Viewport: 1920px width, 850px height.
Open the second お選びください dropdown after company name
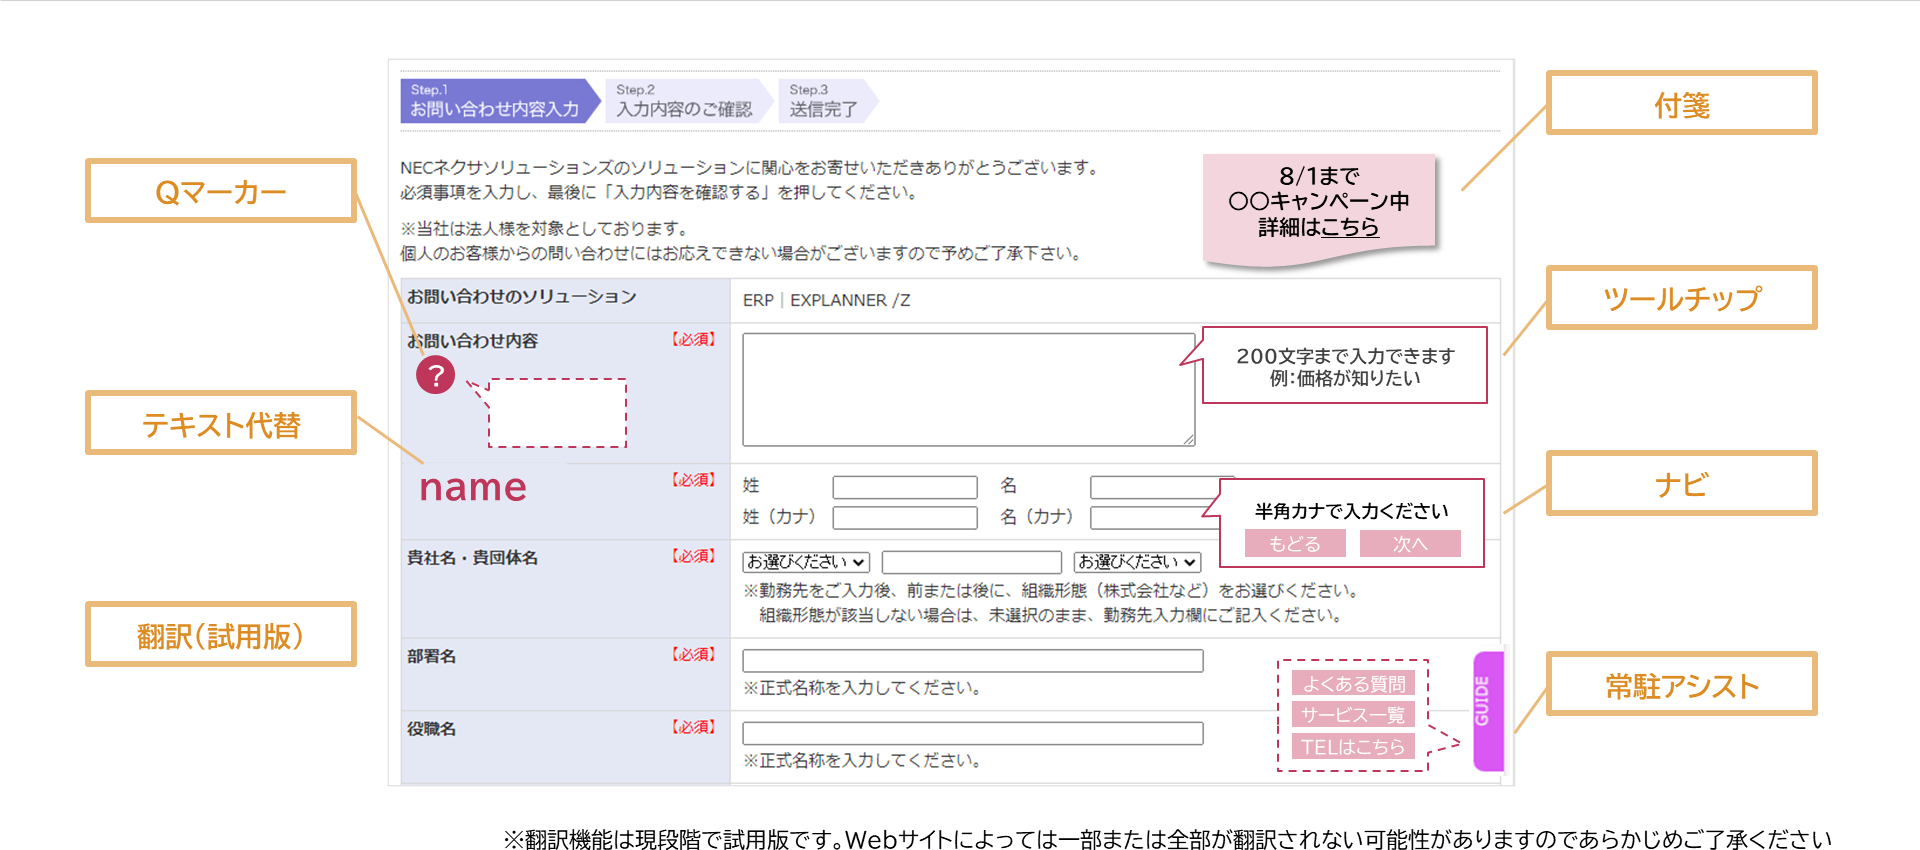pos(1137,562)
